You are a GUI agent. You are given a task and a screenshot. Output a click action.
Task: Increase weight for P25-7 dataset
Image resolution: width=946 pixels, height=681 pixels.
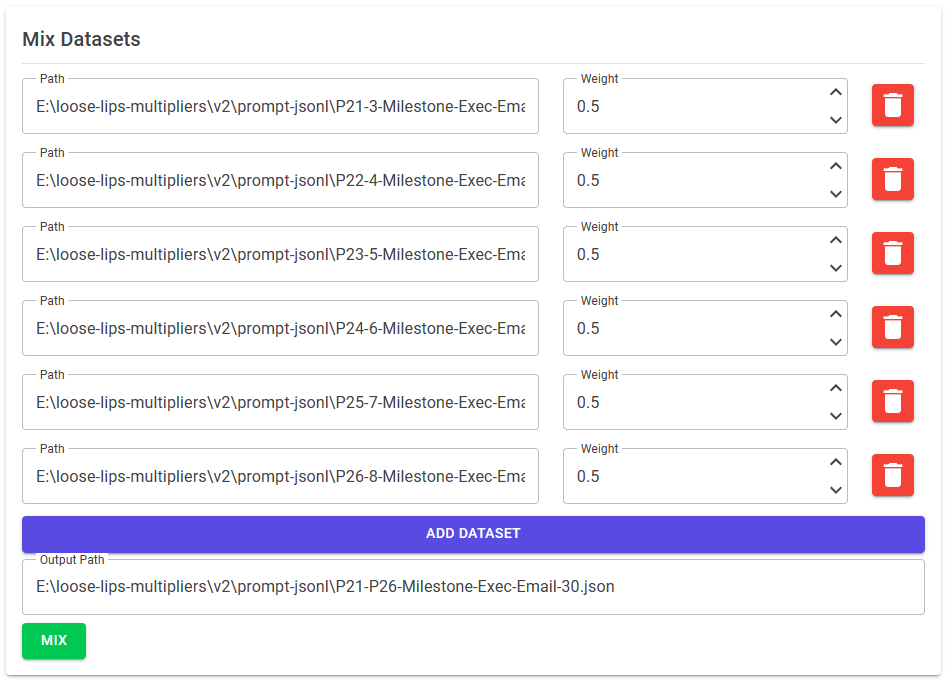(836, 388)
